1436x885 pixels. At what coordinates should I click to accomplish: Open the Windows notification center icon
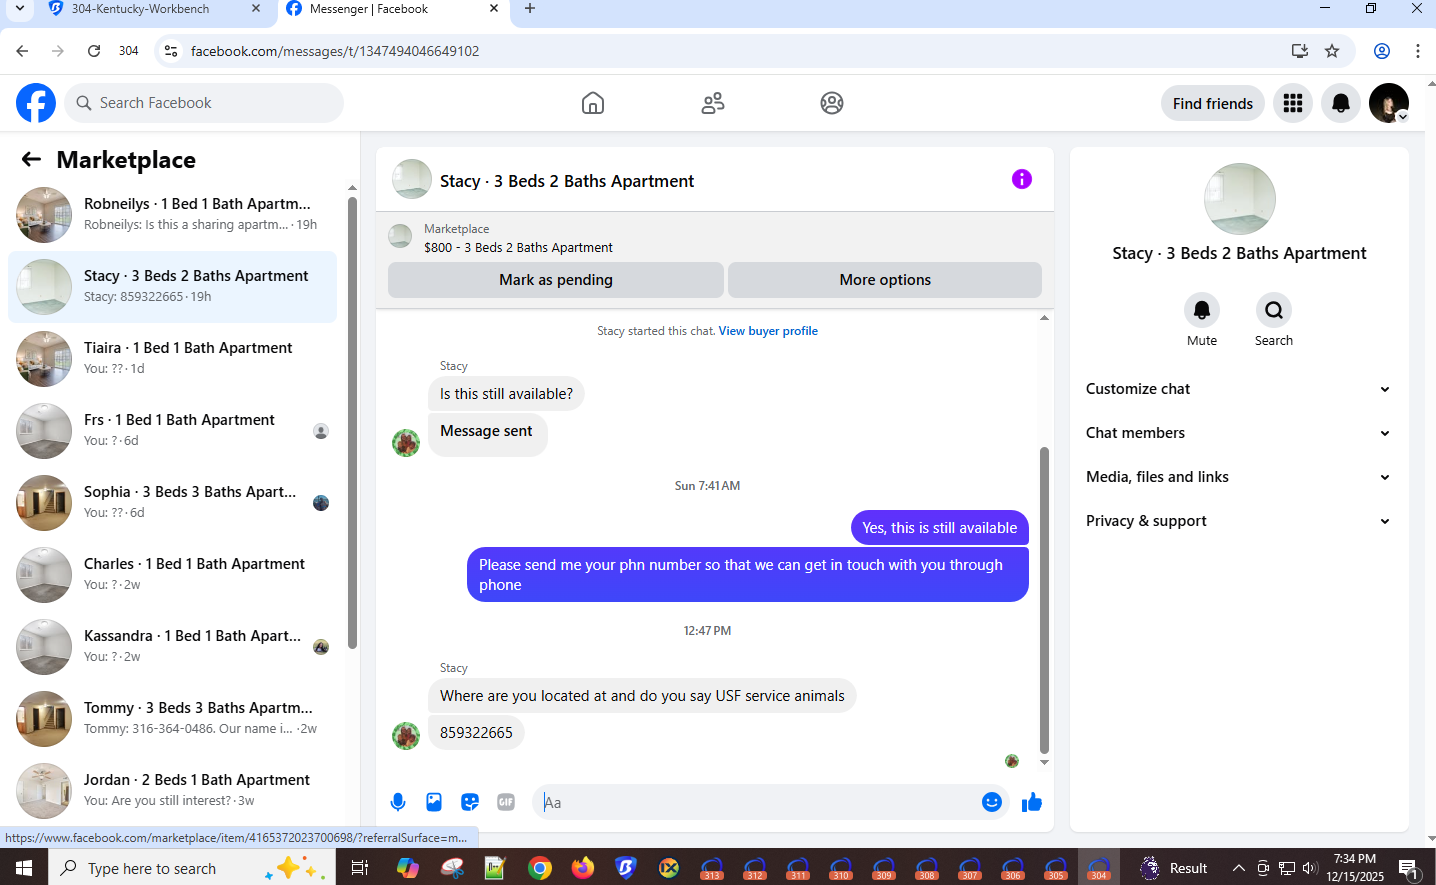(x=1409, y=868)
